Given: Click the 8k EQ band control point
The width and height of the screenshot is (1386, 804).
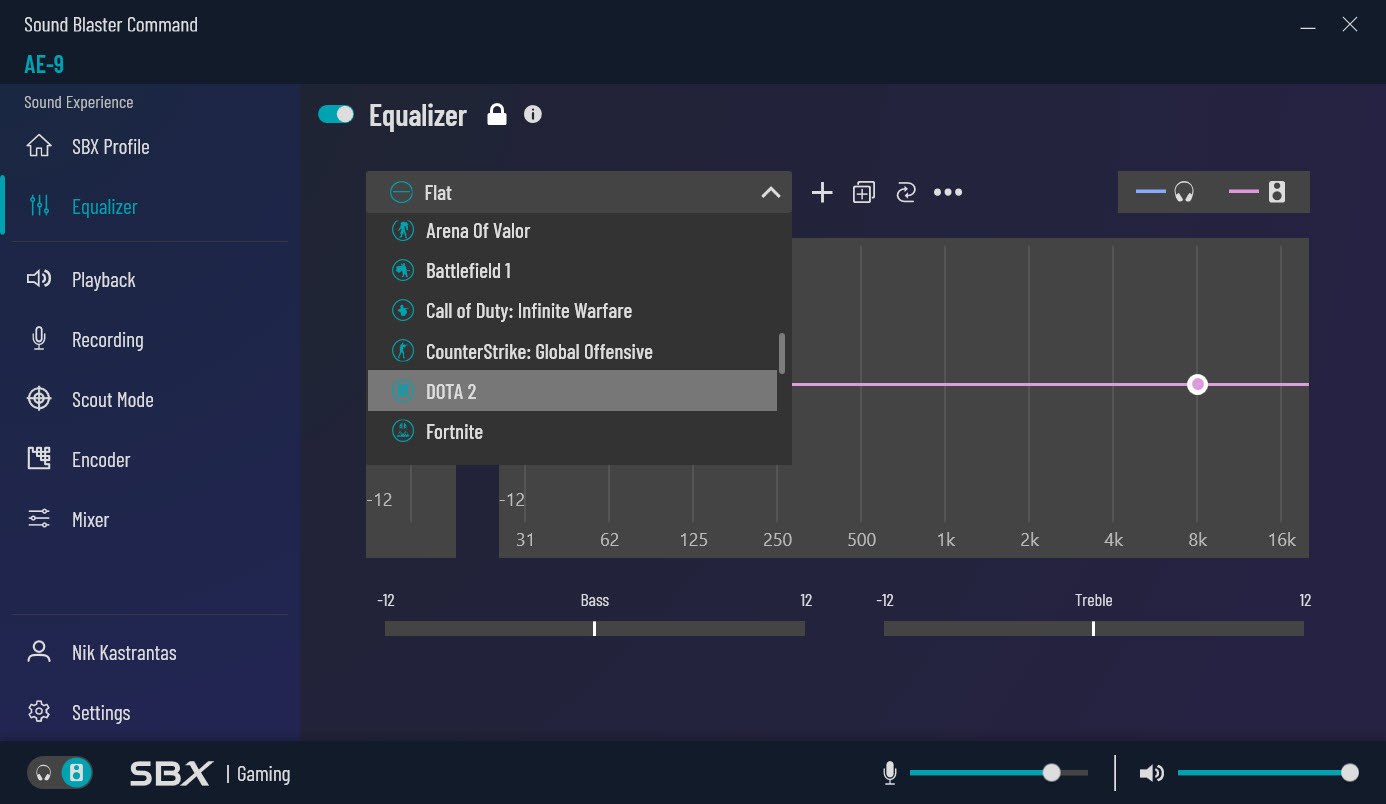Looking at the screenshot, I should [x=1197, y=384].
